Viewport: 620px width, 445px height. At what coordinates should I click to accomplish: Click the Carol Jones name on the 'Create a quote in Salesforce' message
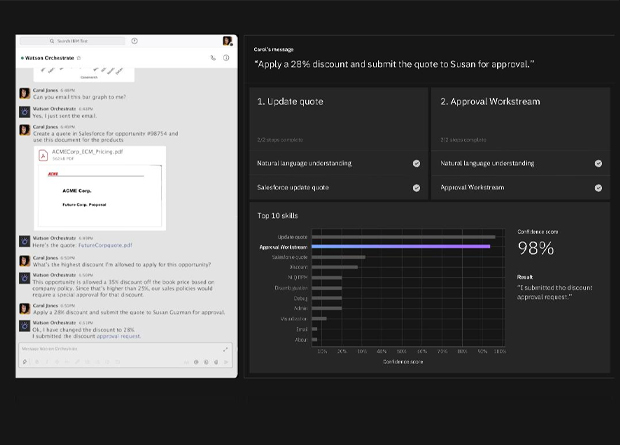pyautogui.click(x=45, y=127)
